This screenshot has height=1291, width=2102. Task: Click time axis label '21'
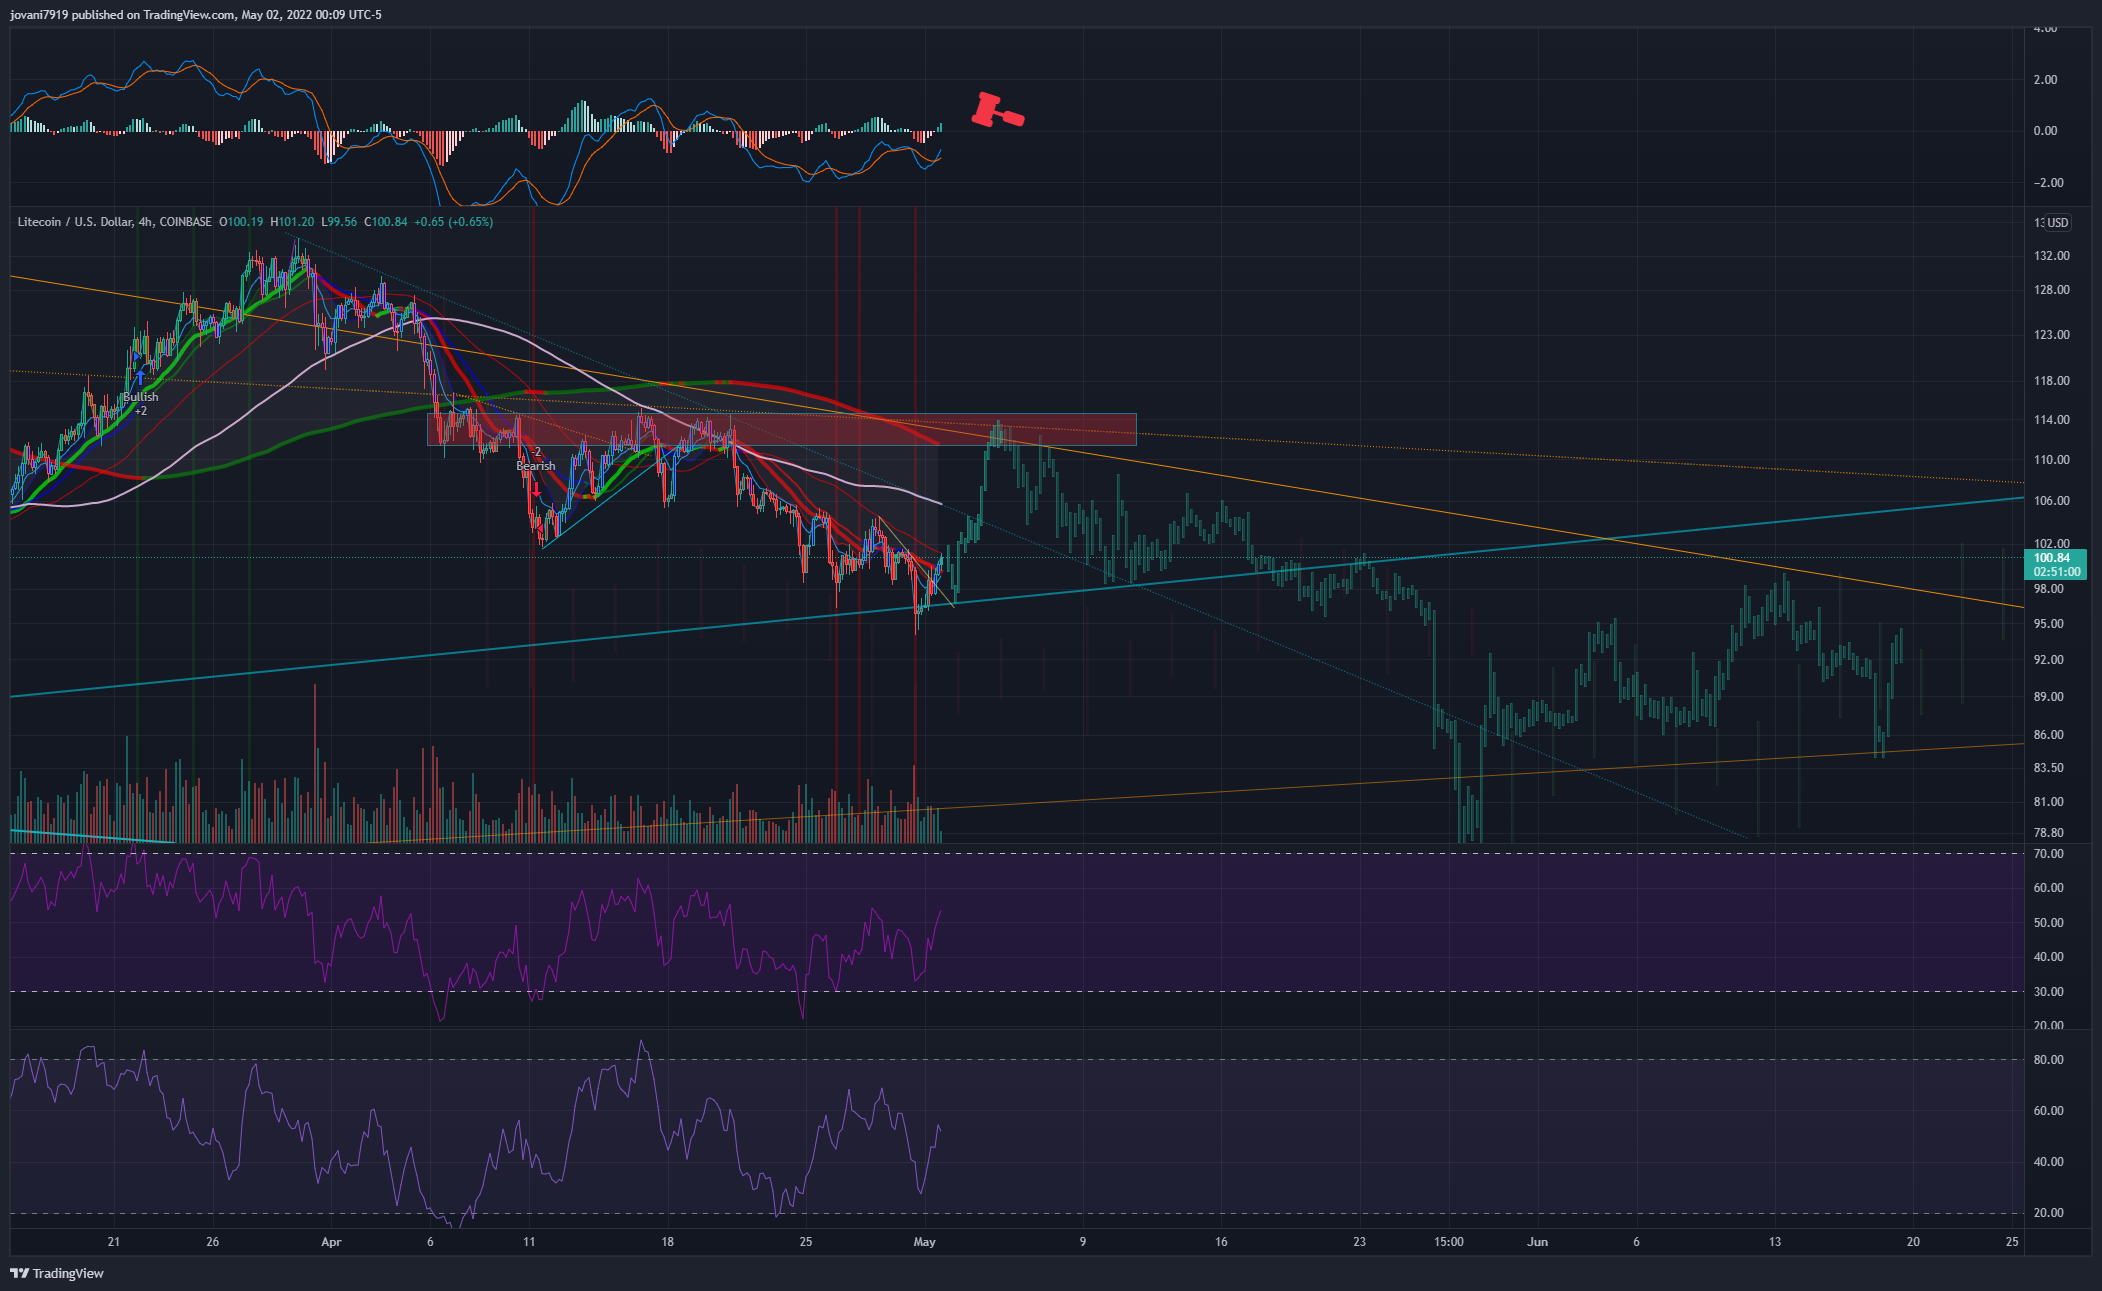(114, 1242)
